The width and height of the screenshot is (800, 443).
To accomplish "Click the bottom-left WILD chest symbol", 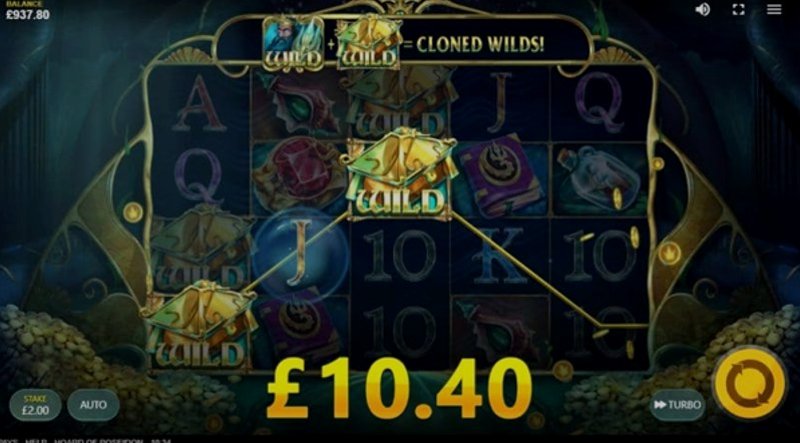I will pos(200,325).
